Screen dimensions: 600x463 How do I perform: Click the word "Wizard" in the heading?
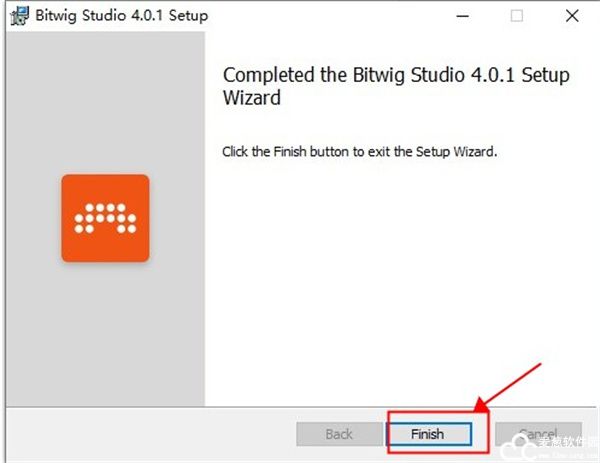[252, 98]
